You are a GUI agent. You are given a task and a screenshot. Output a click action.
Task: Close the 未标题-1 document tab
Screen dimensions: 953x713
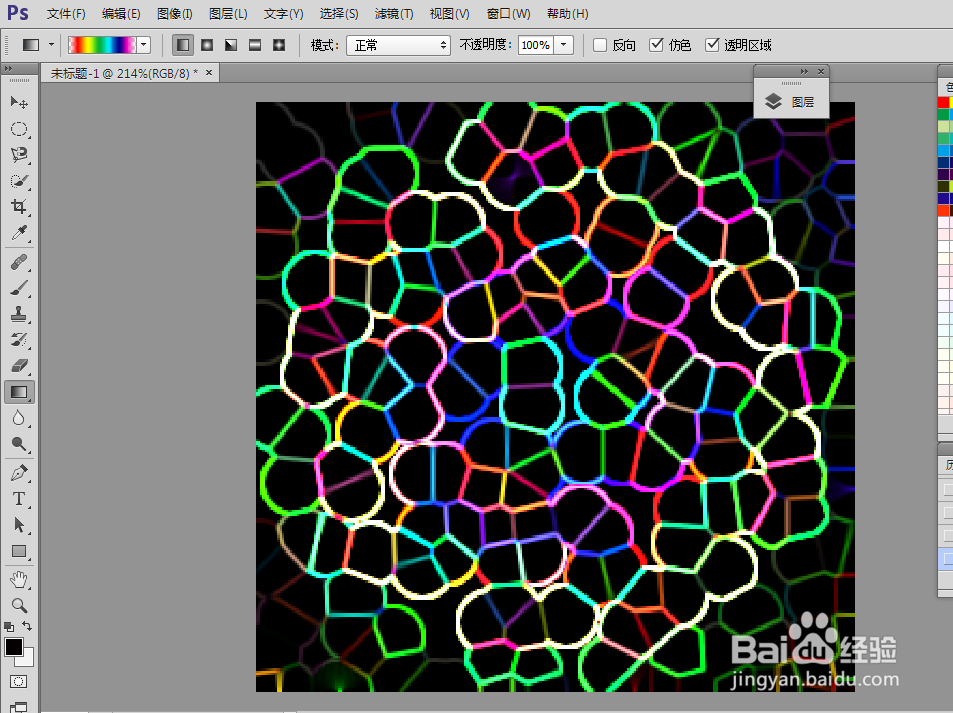click(x=209, y=73)
